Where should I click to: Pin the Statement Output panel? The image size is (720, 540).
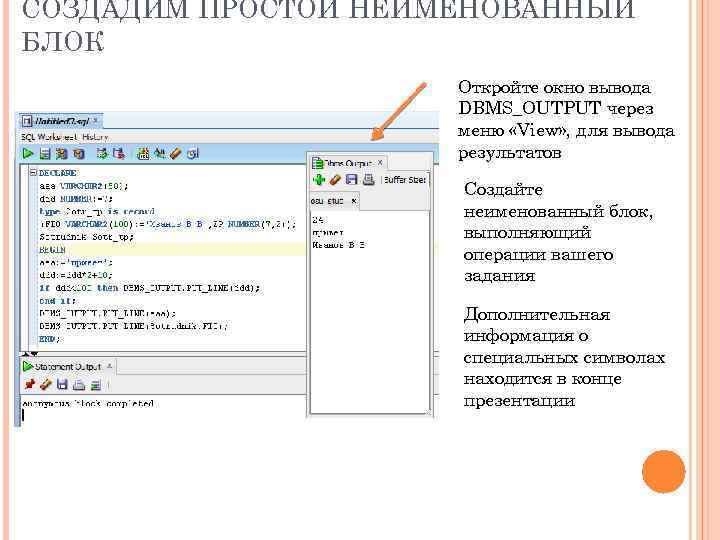click(29, 384)
